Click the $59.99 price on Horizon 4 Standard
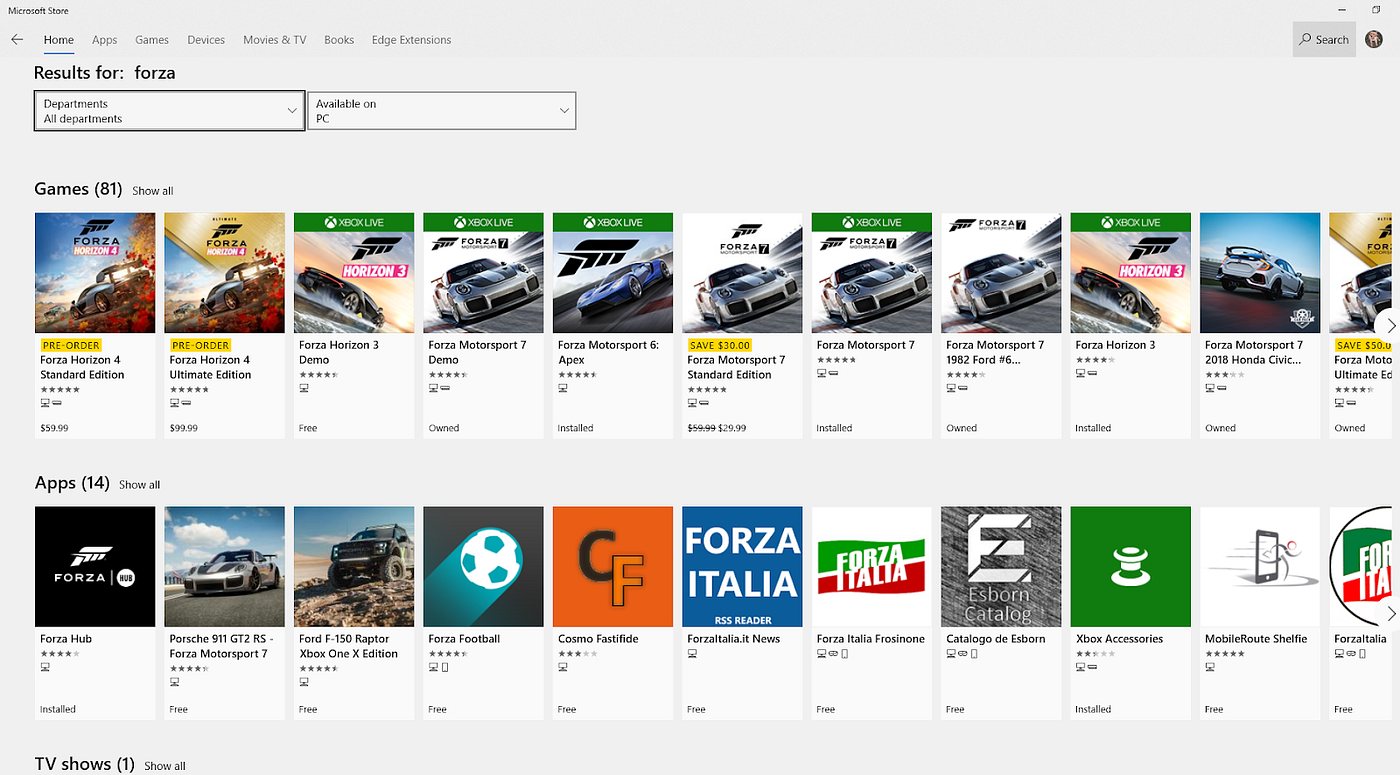 [x=54, y=428]
